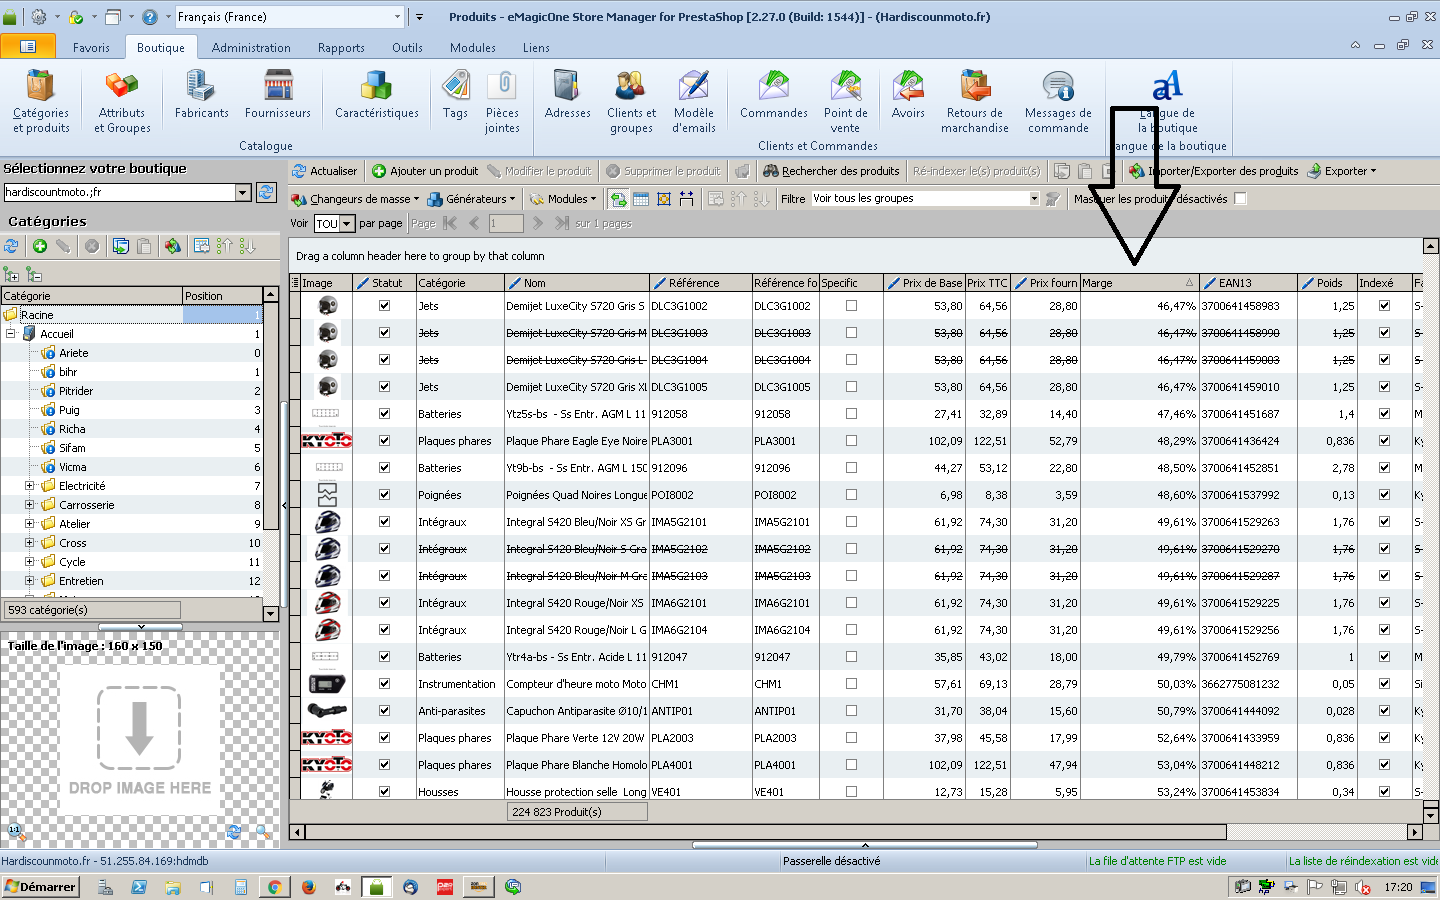
Task: Select the Pitrider category
Action: [75, 391]
